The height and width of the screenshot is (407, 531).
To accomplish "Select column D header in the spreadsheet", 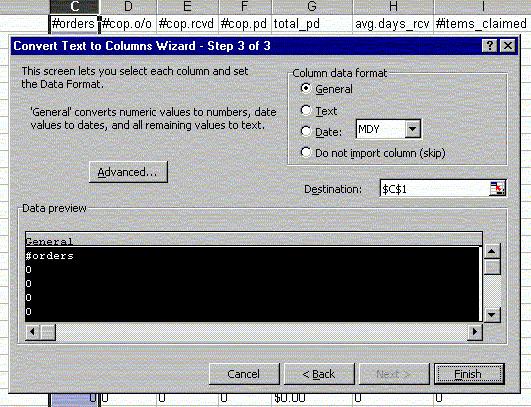I will click(128, 6).
